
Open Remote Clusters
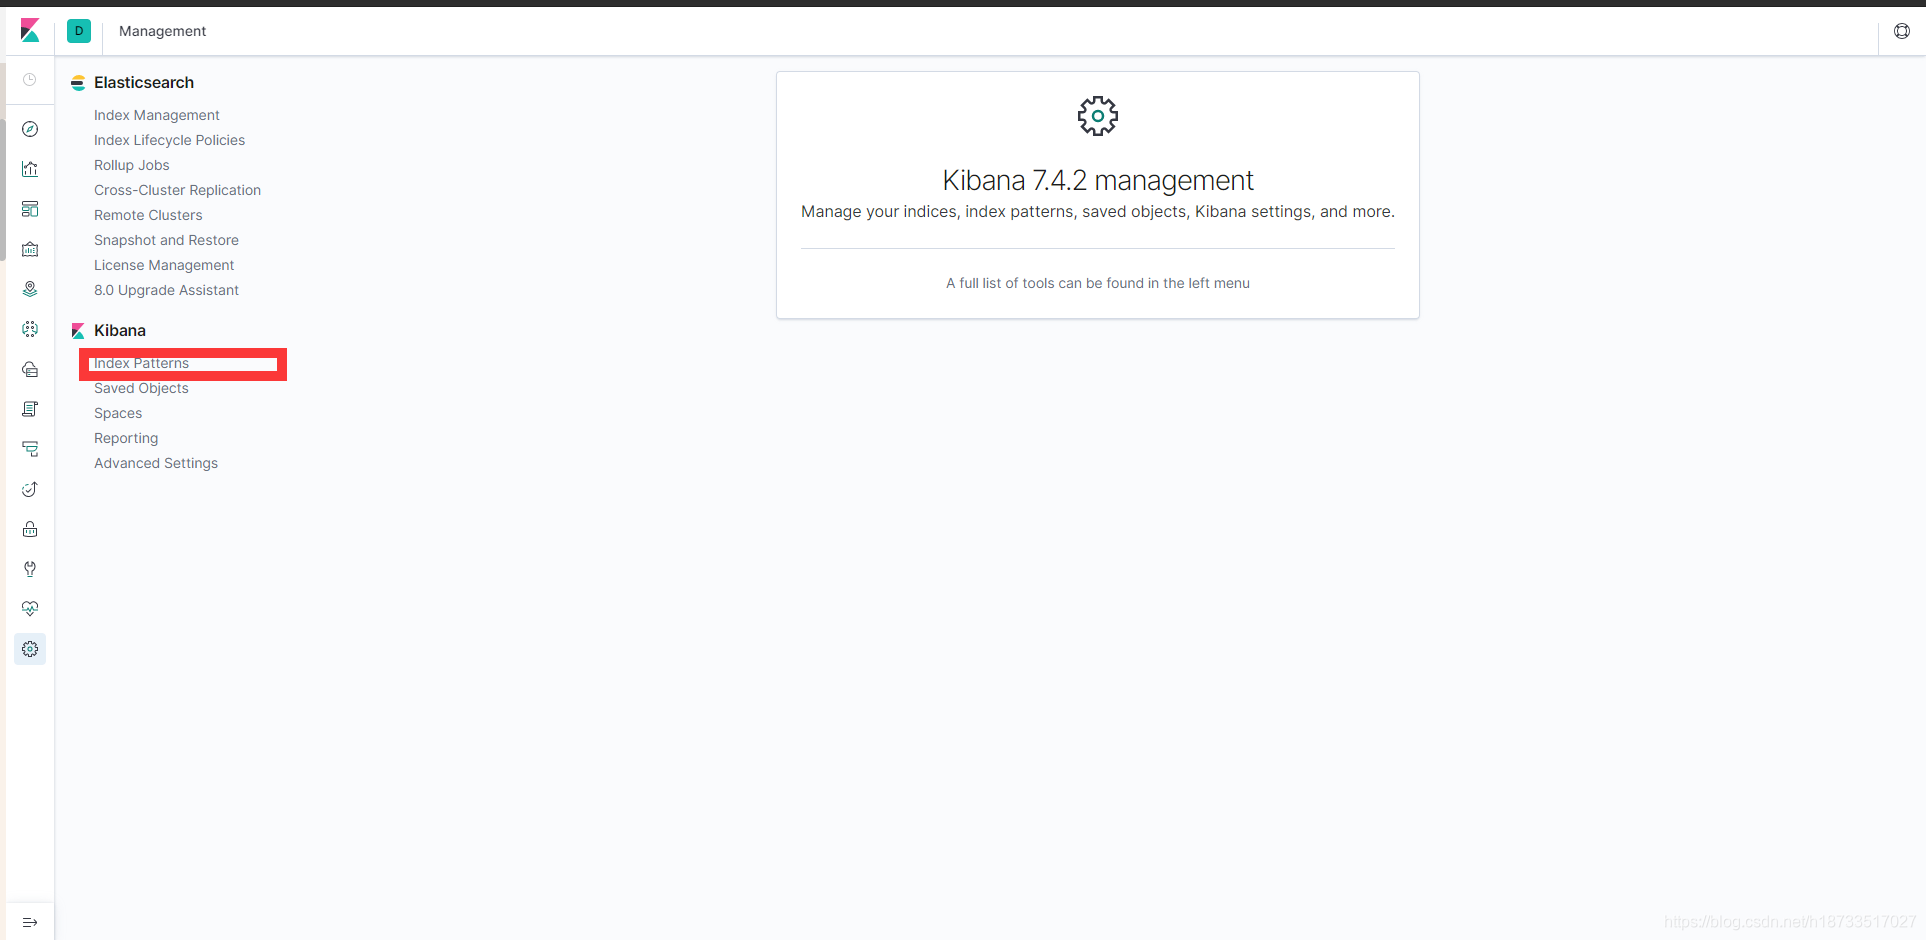point(148,215)
